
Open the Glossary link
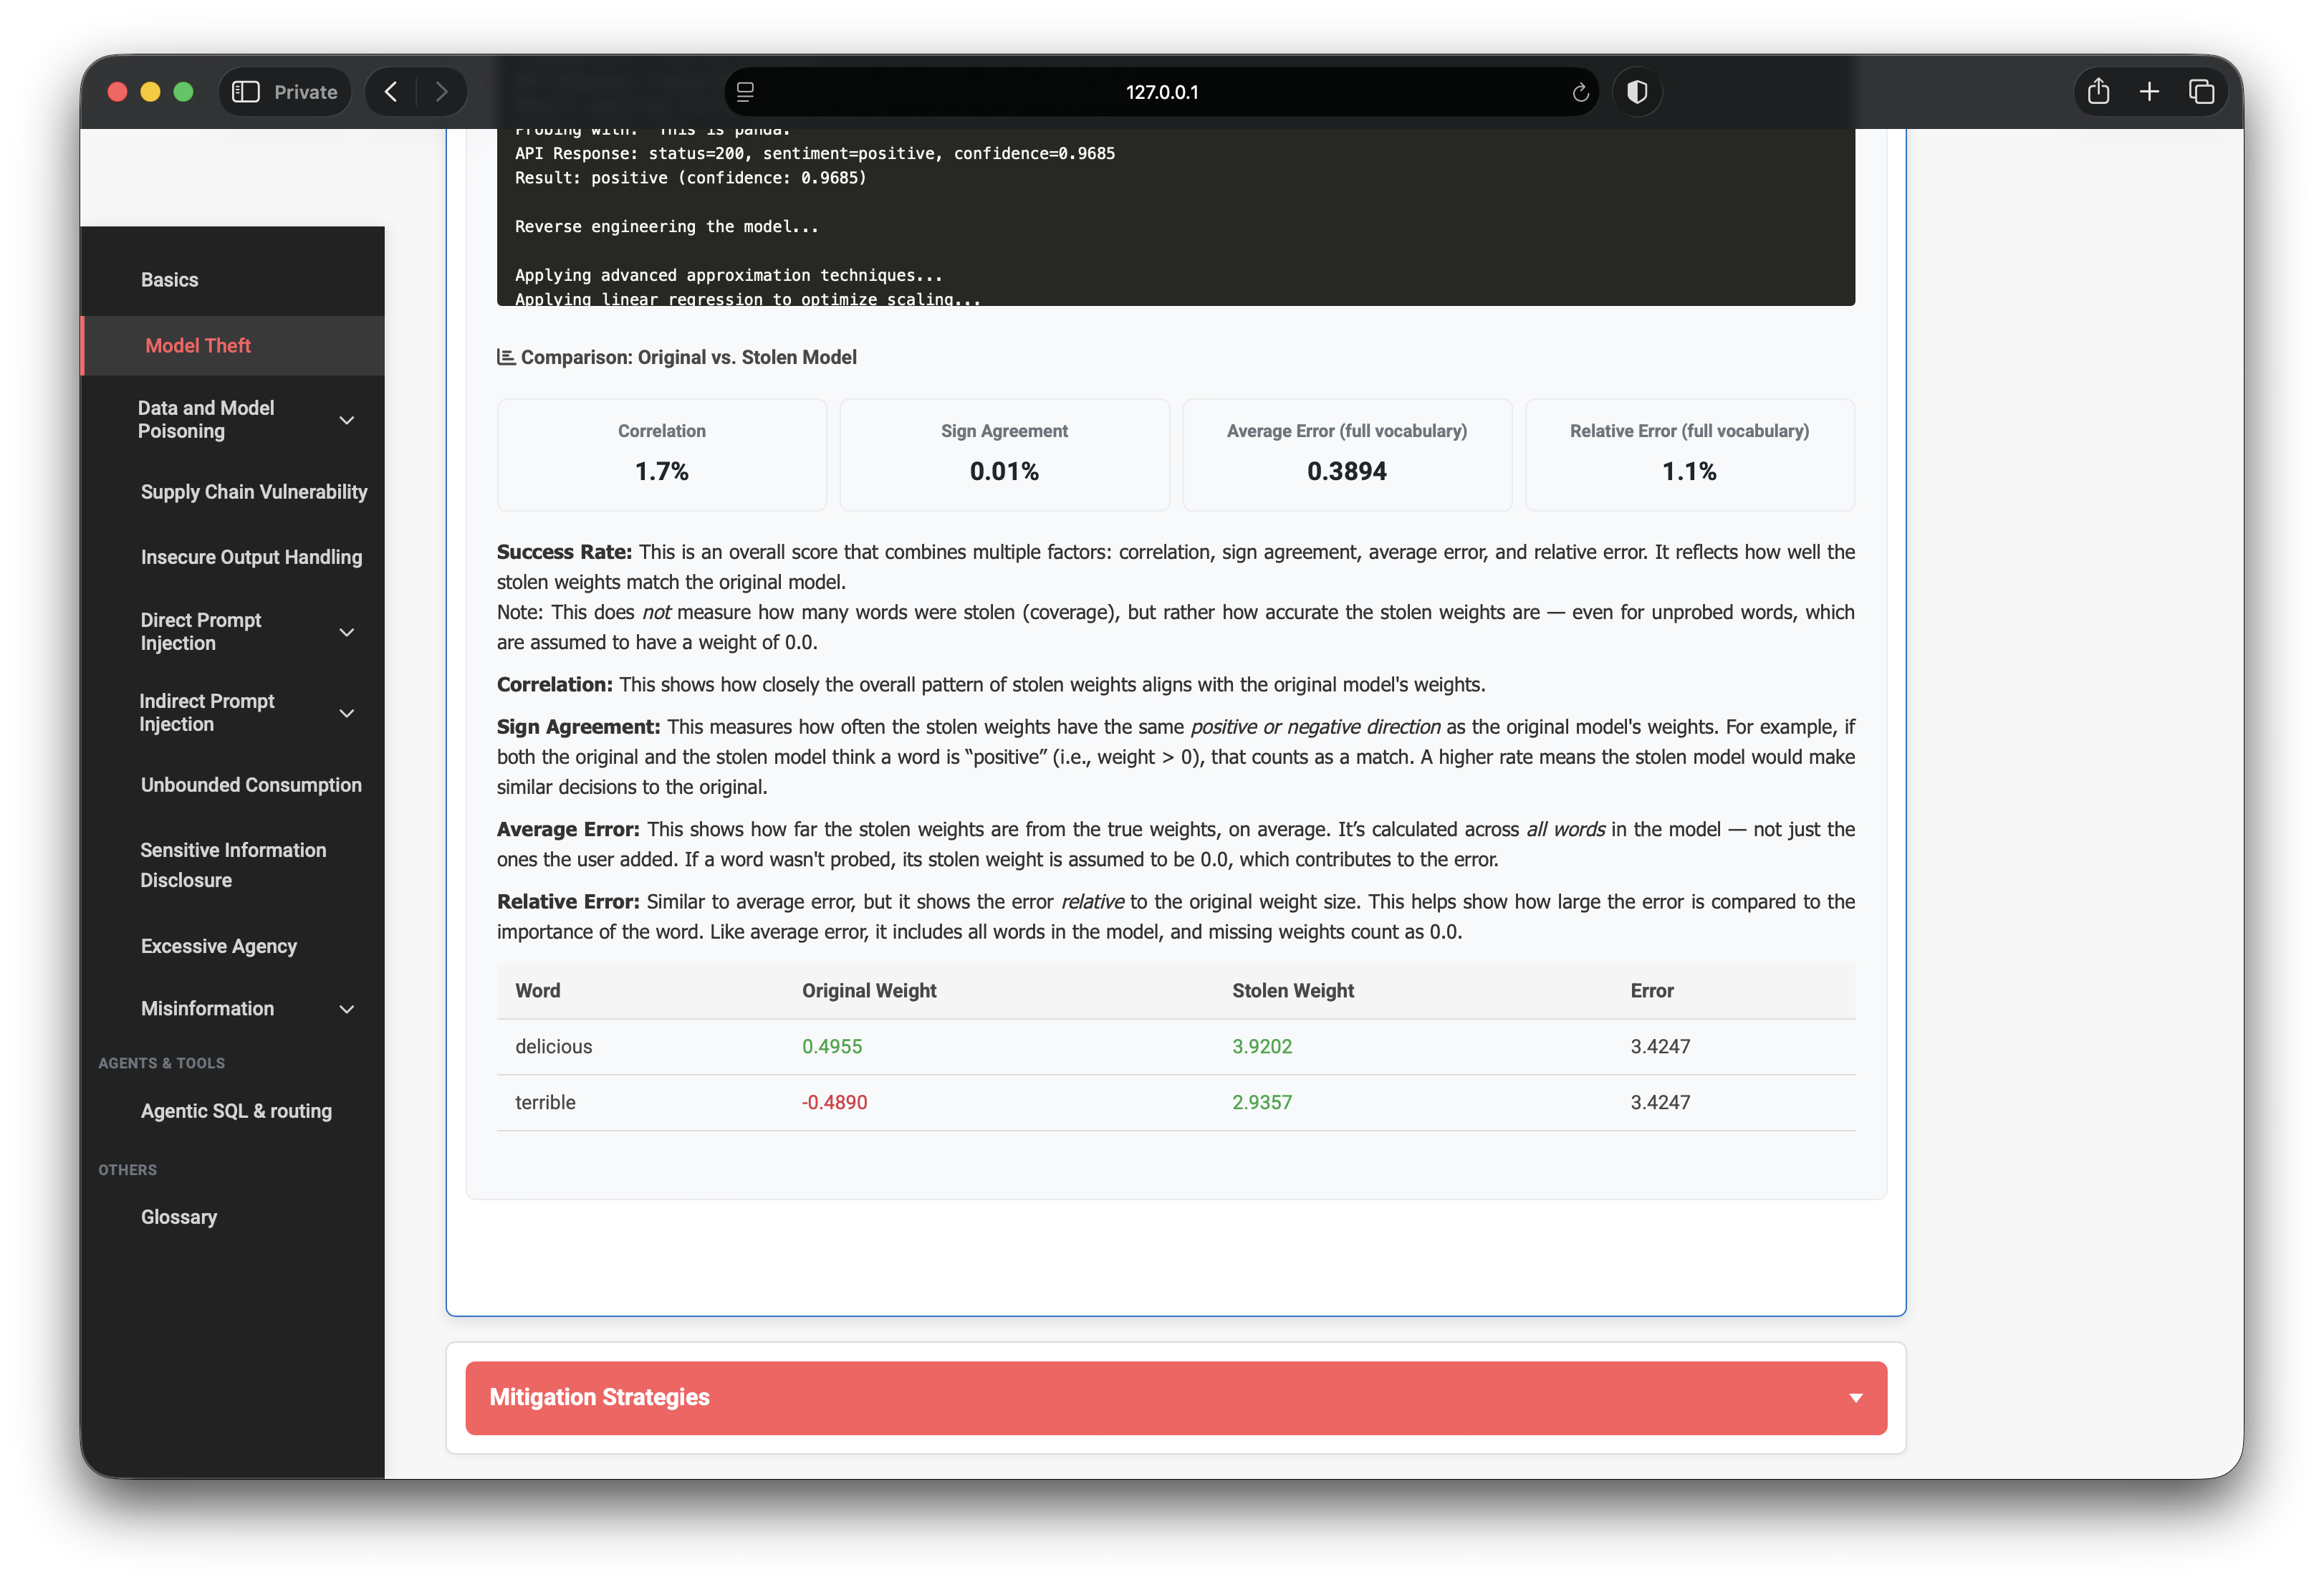pyautogui.click(x=178, y=1217)
